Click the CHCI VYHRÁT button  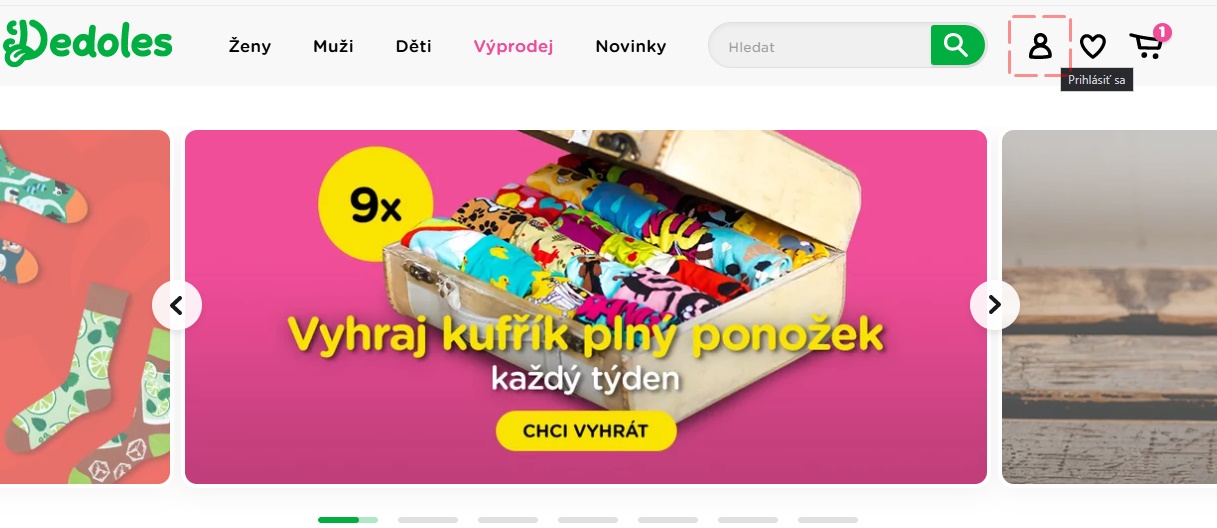coord(586,431)
